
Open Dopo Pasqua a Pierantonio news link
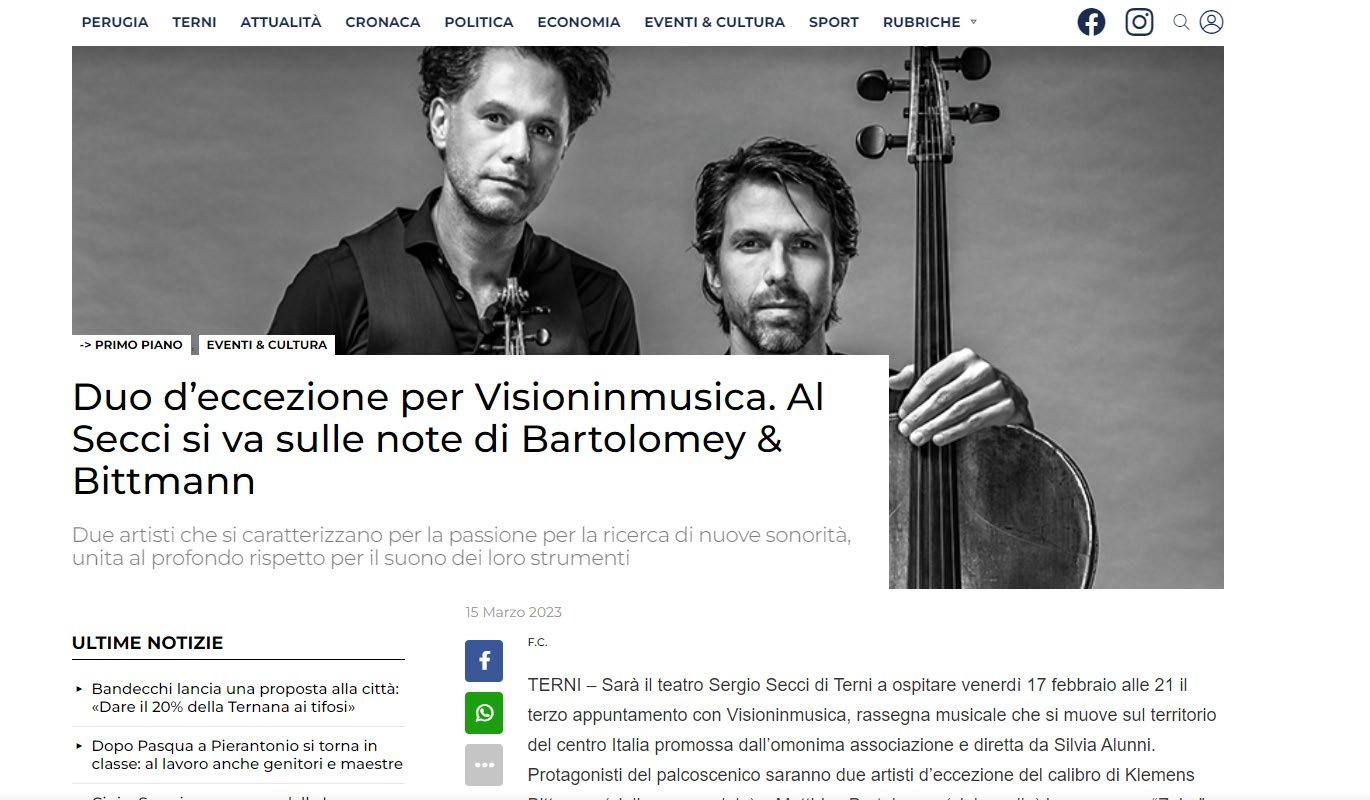click(247, 755)
